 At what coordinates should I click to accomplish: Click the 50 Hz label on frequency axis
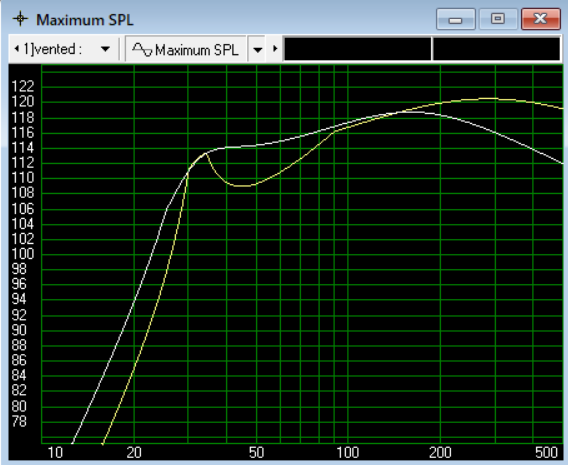pyautogui.click(x=256, y=453)
